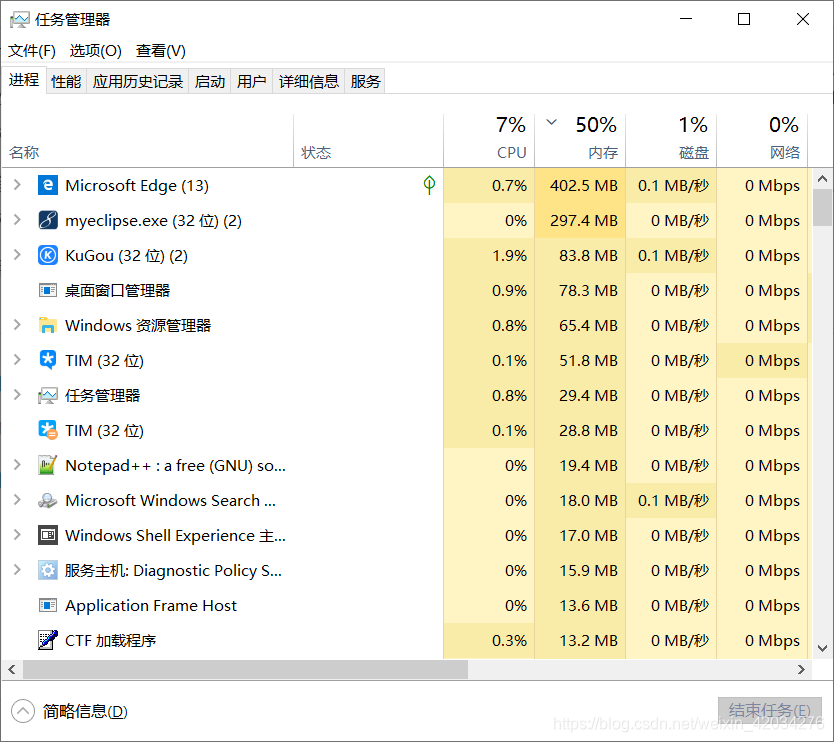Expand the Microsoft Windows Search row
834x742 pixels.
coord(17,500)
